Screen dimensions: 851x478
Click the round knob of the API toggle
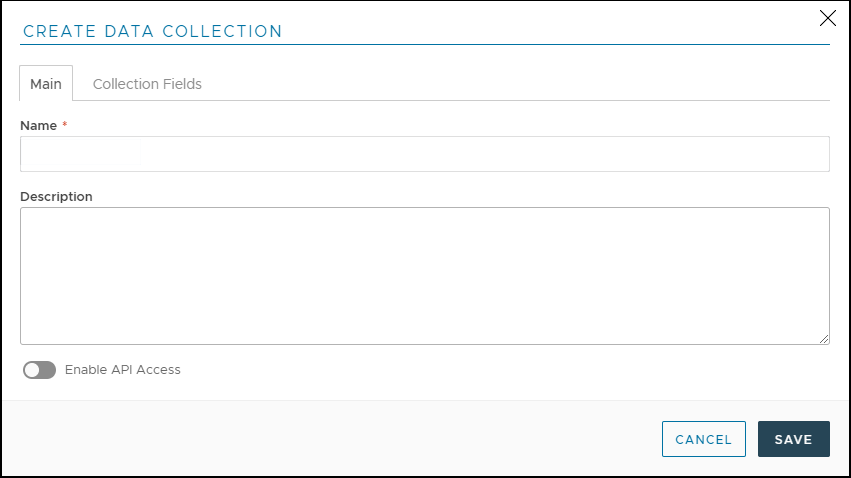[32, 370]
